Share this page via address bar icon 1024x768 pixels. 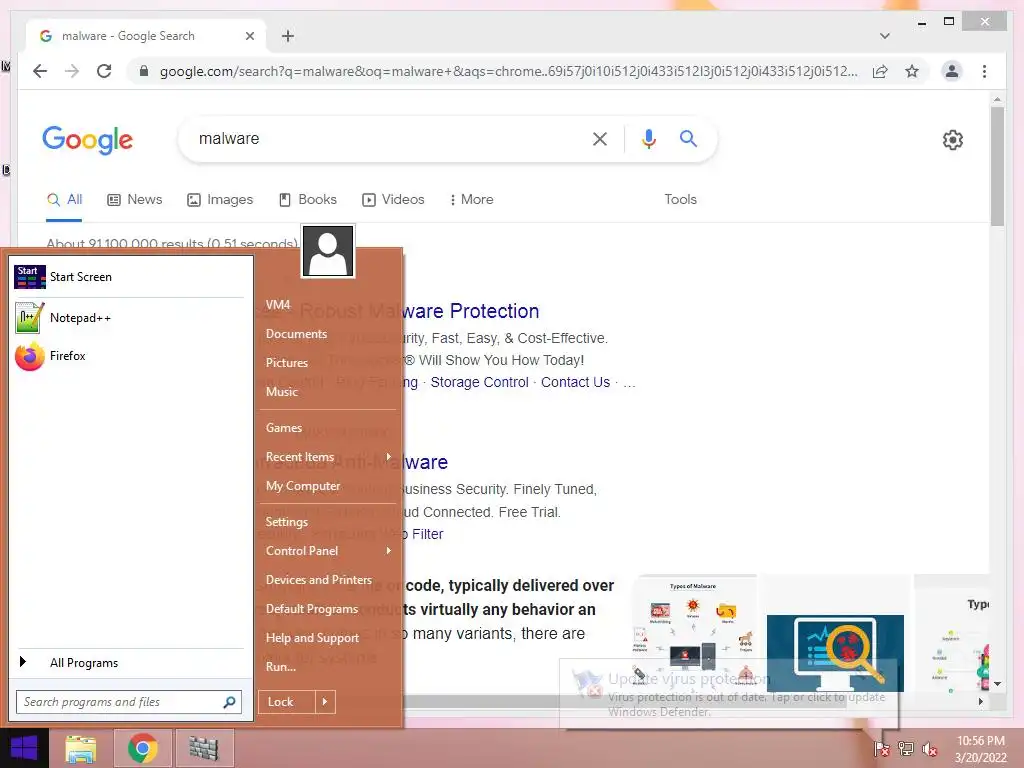pyautogui.click(x=880, y=71)
